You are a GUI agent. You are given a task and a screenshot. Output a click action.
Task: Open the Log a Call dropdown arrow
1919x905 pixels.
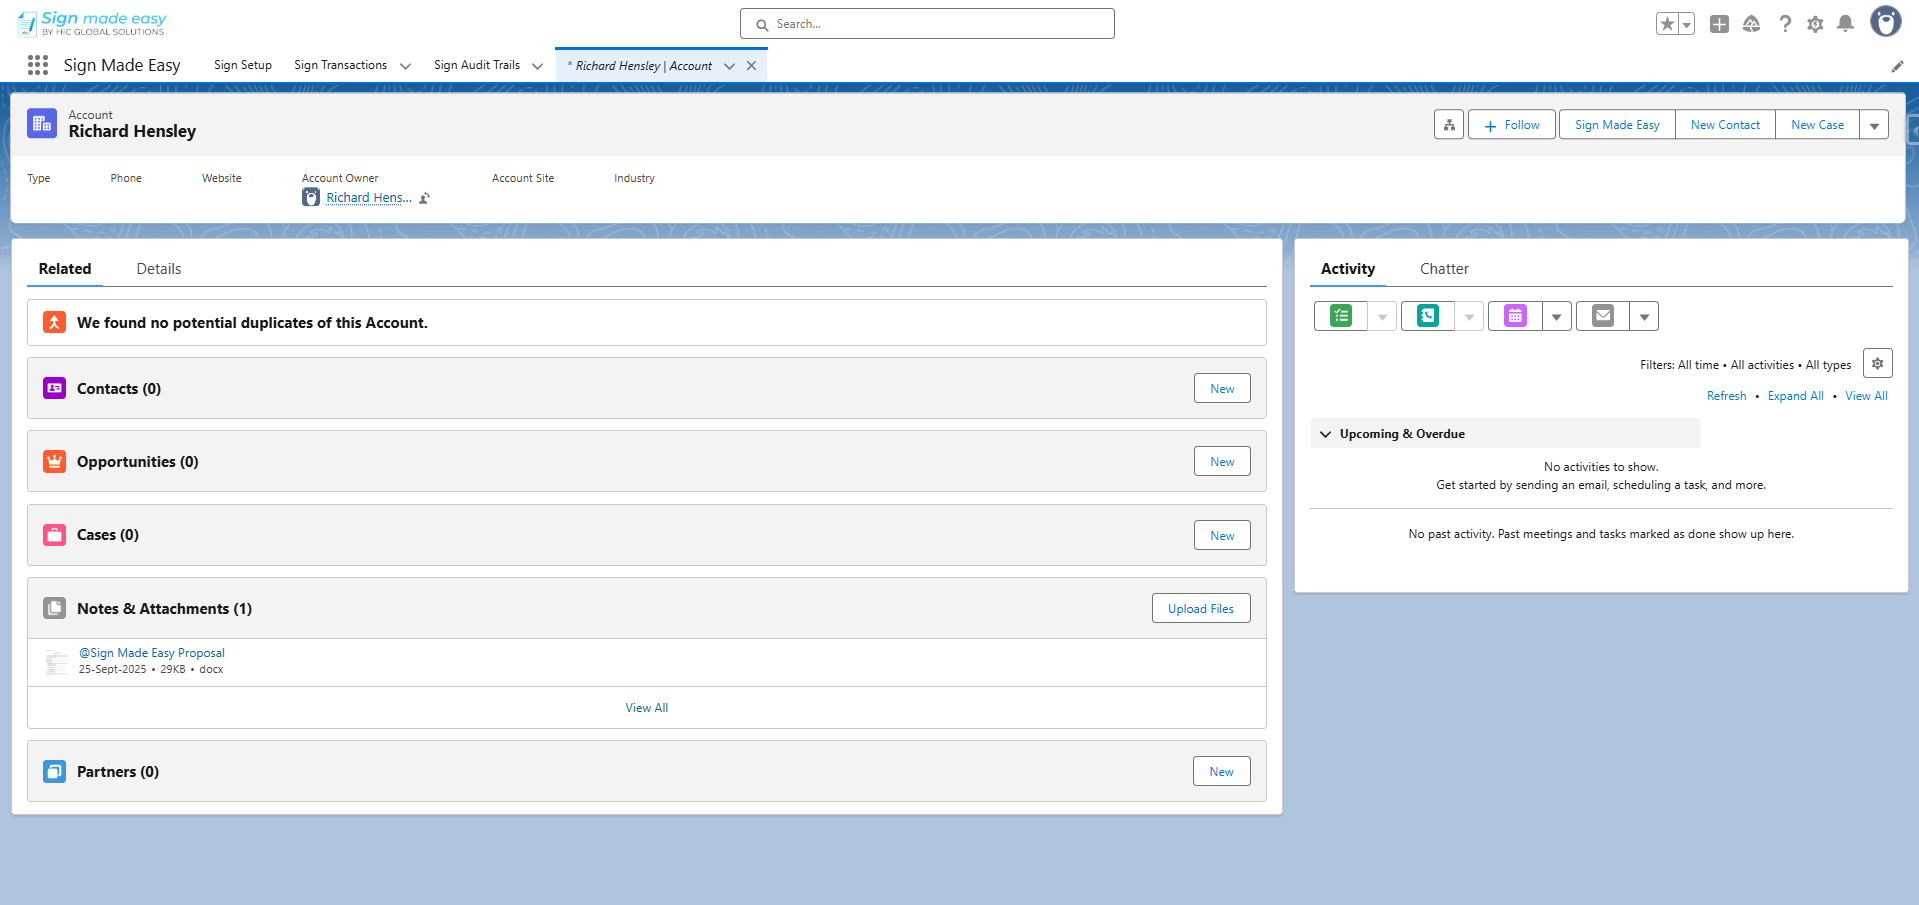pyautogui.click(x=1469, y=316)
